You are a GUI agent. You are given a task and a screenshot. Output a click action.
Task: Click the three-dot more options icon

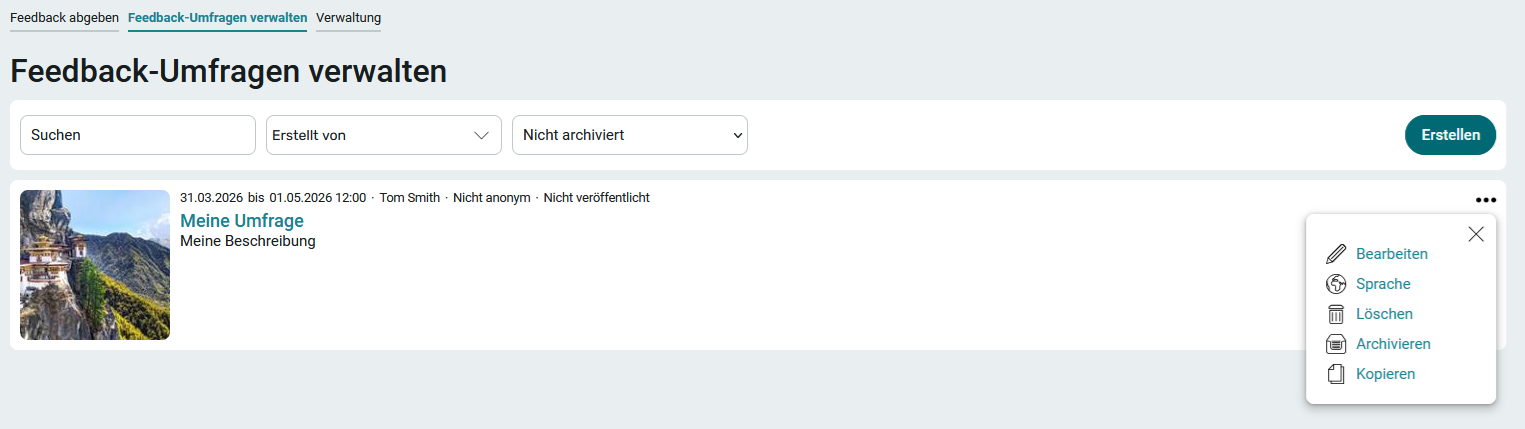tap(1485, 200)
